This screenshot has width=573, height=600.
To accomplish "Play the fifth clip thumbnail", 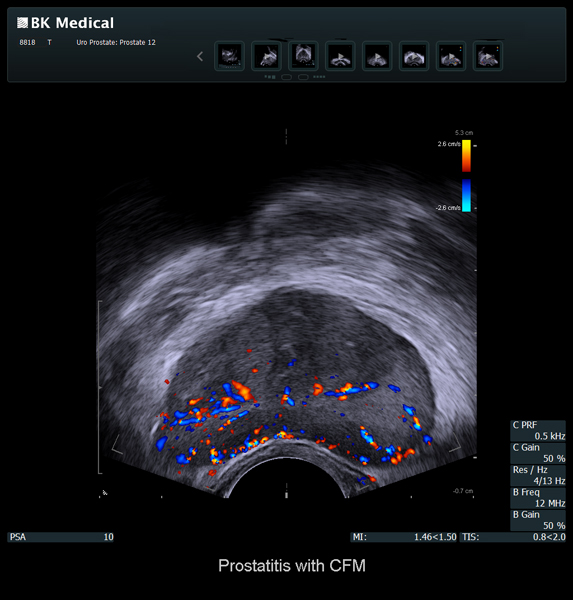I will (x=377, y=56).
